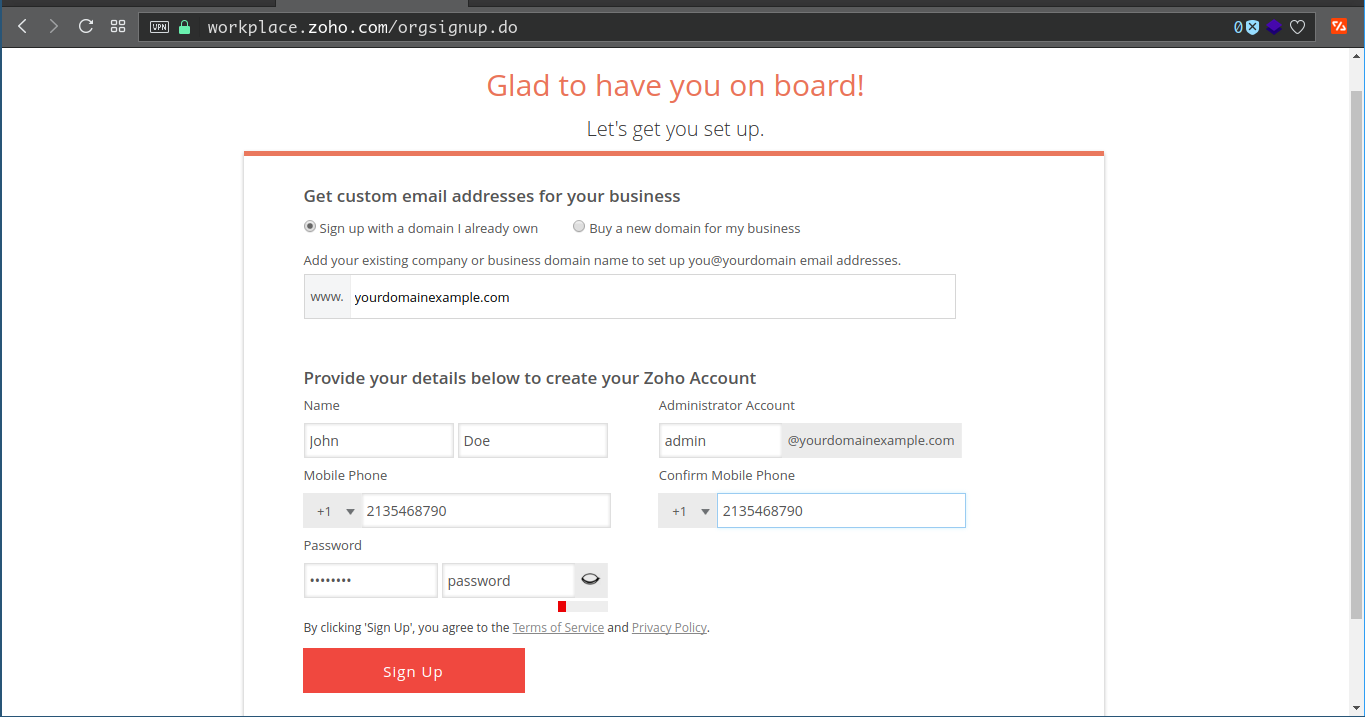Reload the page
This screenshot has height=717, width=1365.
click(x=86, y=27)
